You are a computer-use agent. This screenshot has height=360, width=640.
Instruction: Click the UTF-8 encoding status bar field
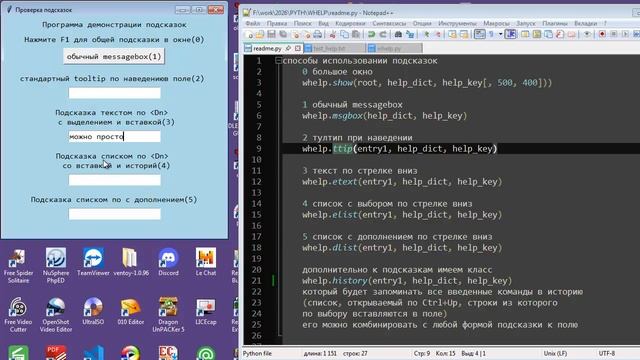pos(607,353)
